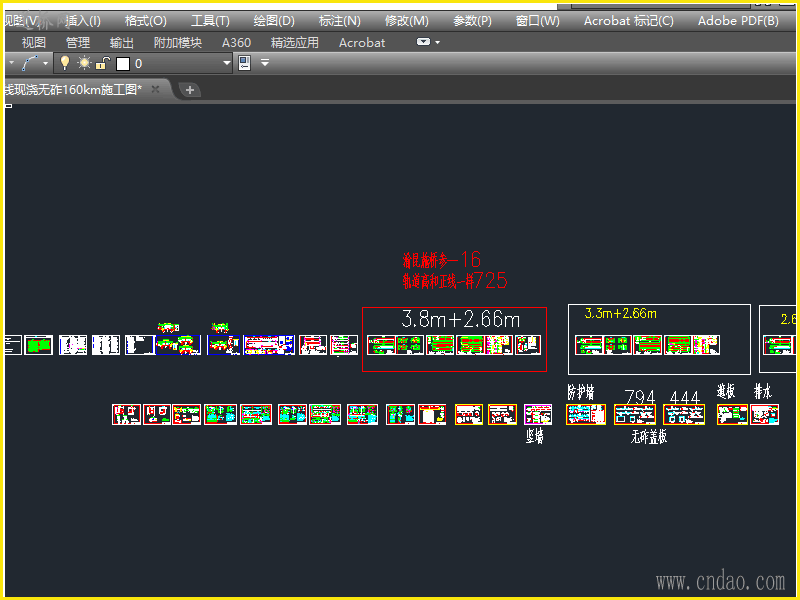Image resolution: width=800 pixels, height=600 pixels.
Task: Click the ribbon panel cycle icon
Action: pos(423,42)
